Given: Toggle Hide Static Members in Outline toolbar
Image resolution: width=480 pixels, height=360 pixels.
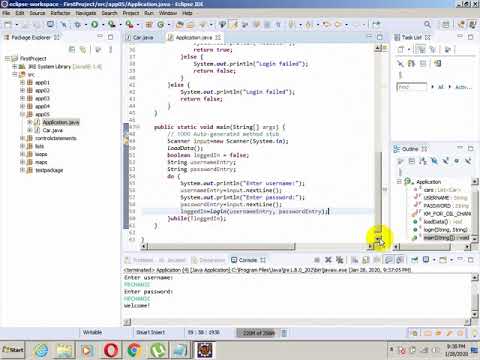Looking at the screenshot, I should click(445, 161).
